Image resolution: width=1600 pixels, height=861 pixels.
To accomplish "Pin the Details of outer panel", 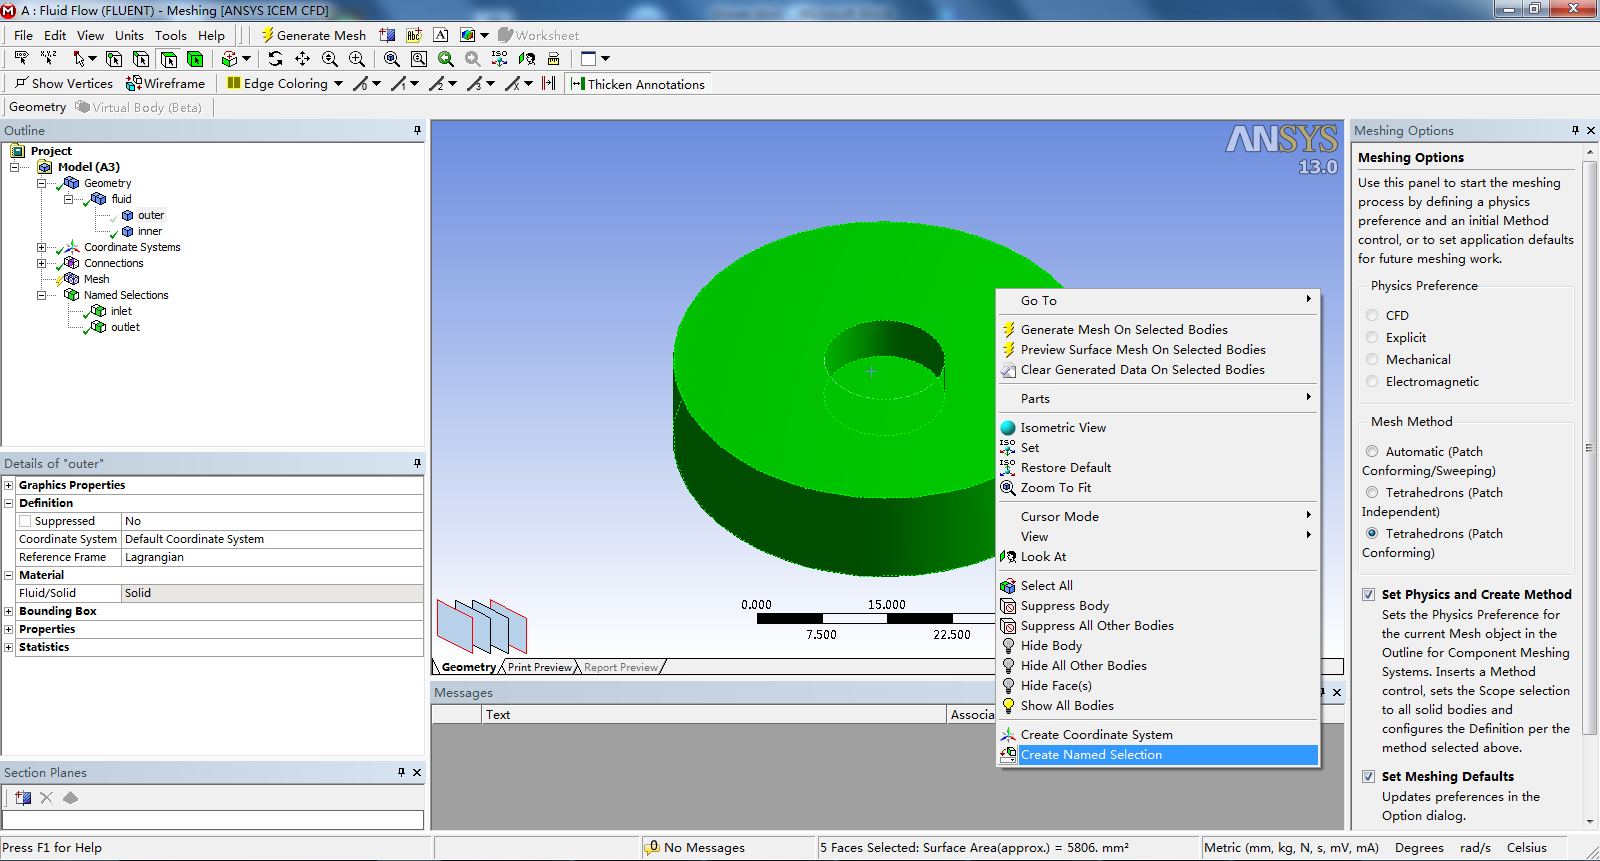I will point(417,463).
